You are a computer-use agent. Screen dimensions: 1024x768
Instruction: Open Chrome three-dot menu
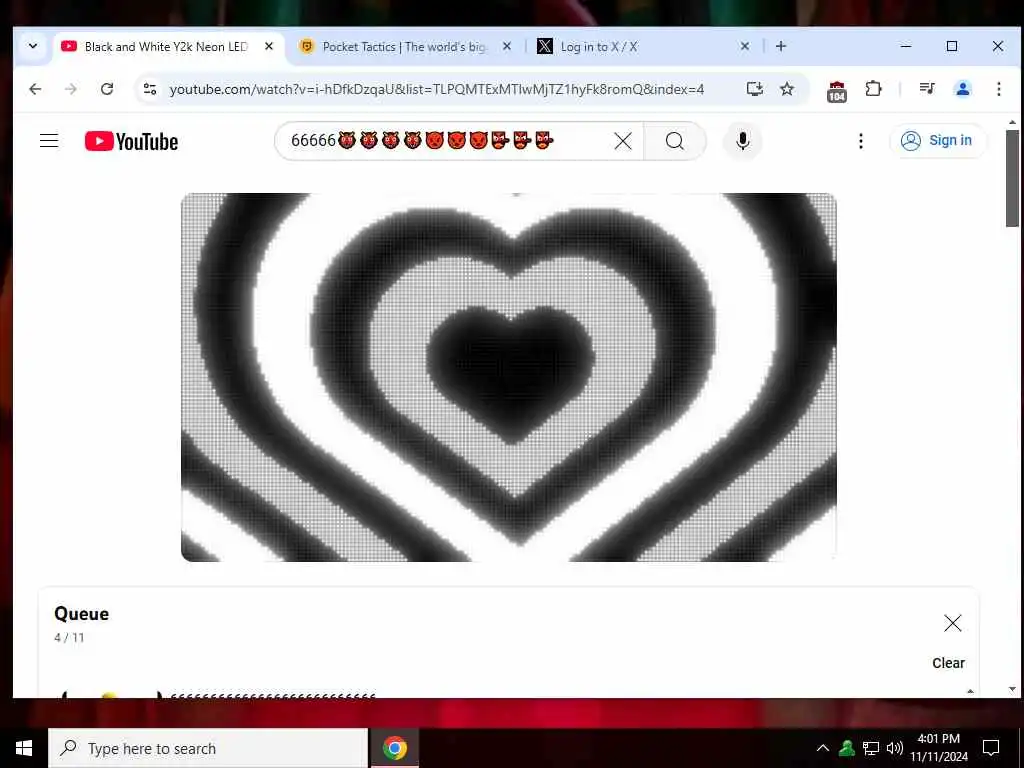999,89
